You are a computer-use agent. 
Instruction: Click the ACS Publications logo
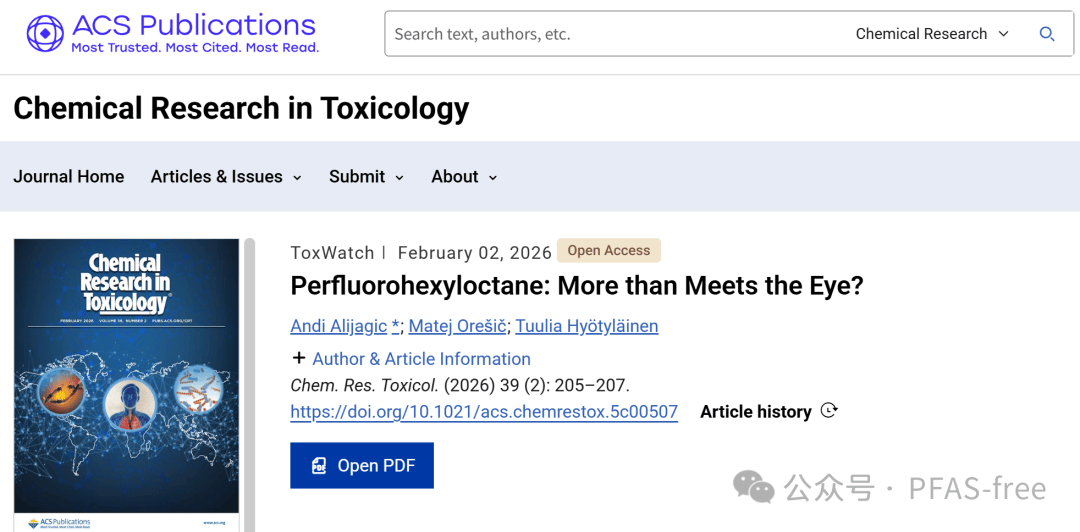tap(172, 32)
